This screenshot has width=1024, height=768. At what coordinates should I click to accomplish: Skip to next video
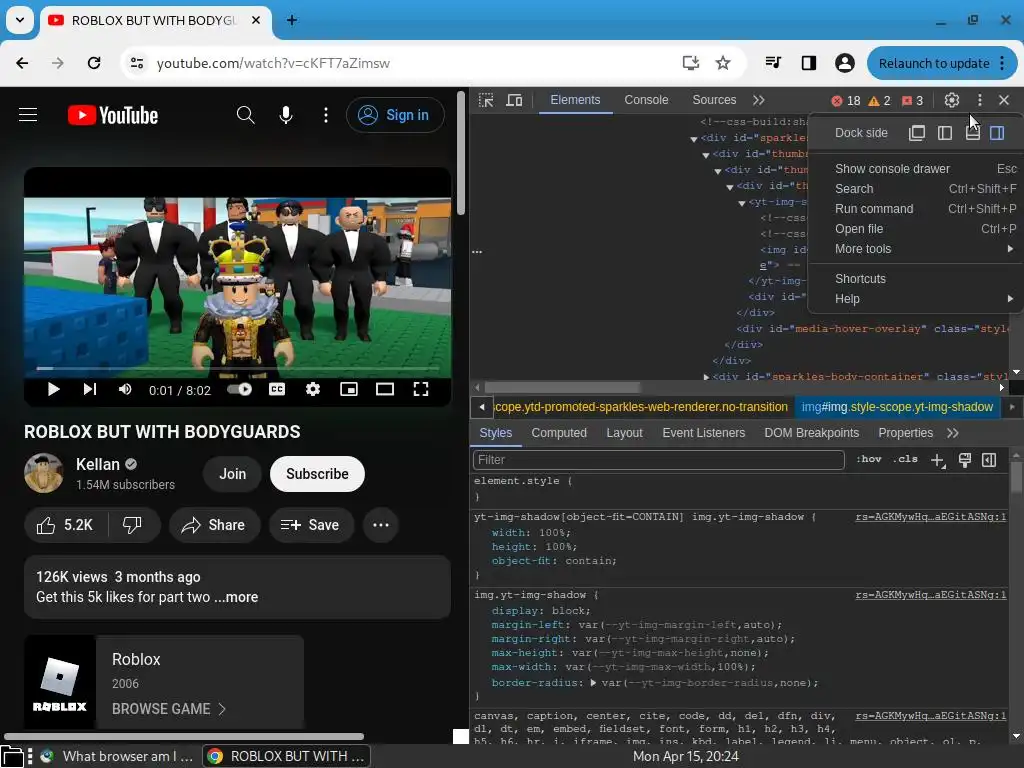[89, 390]
